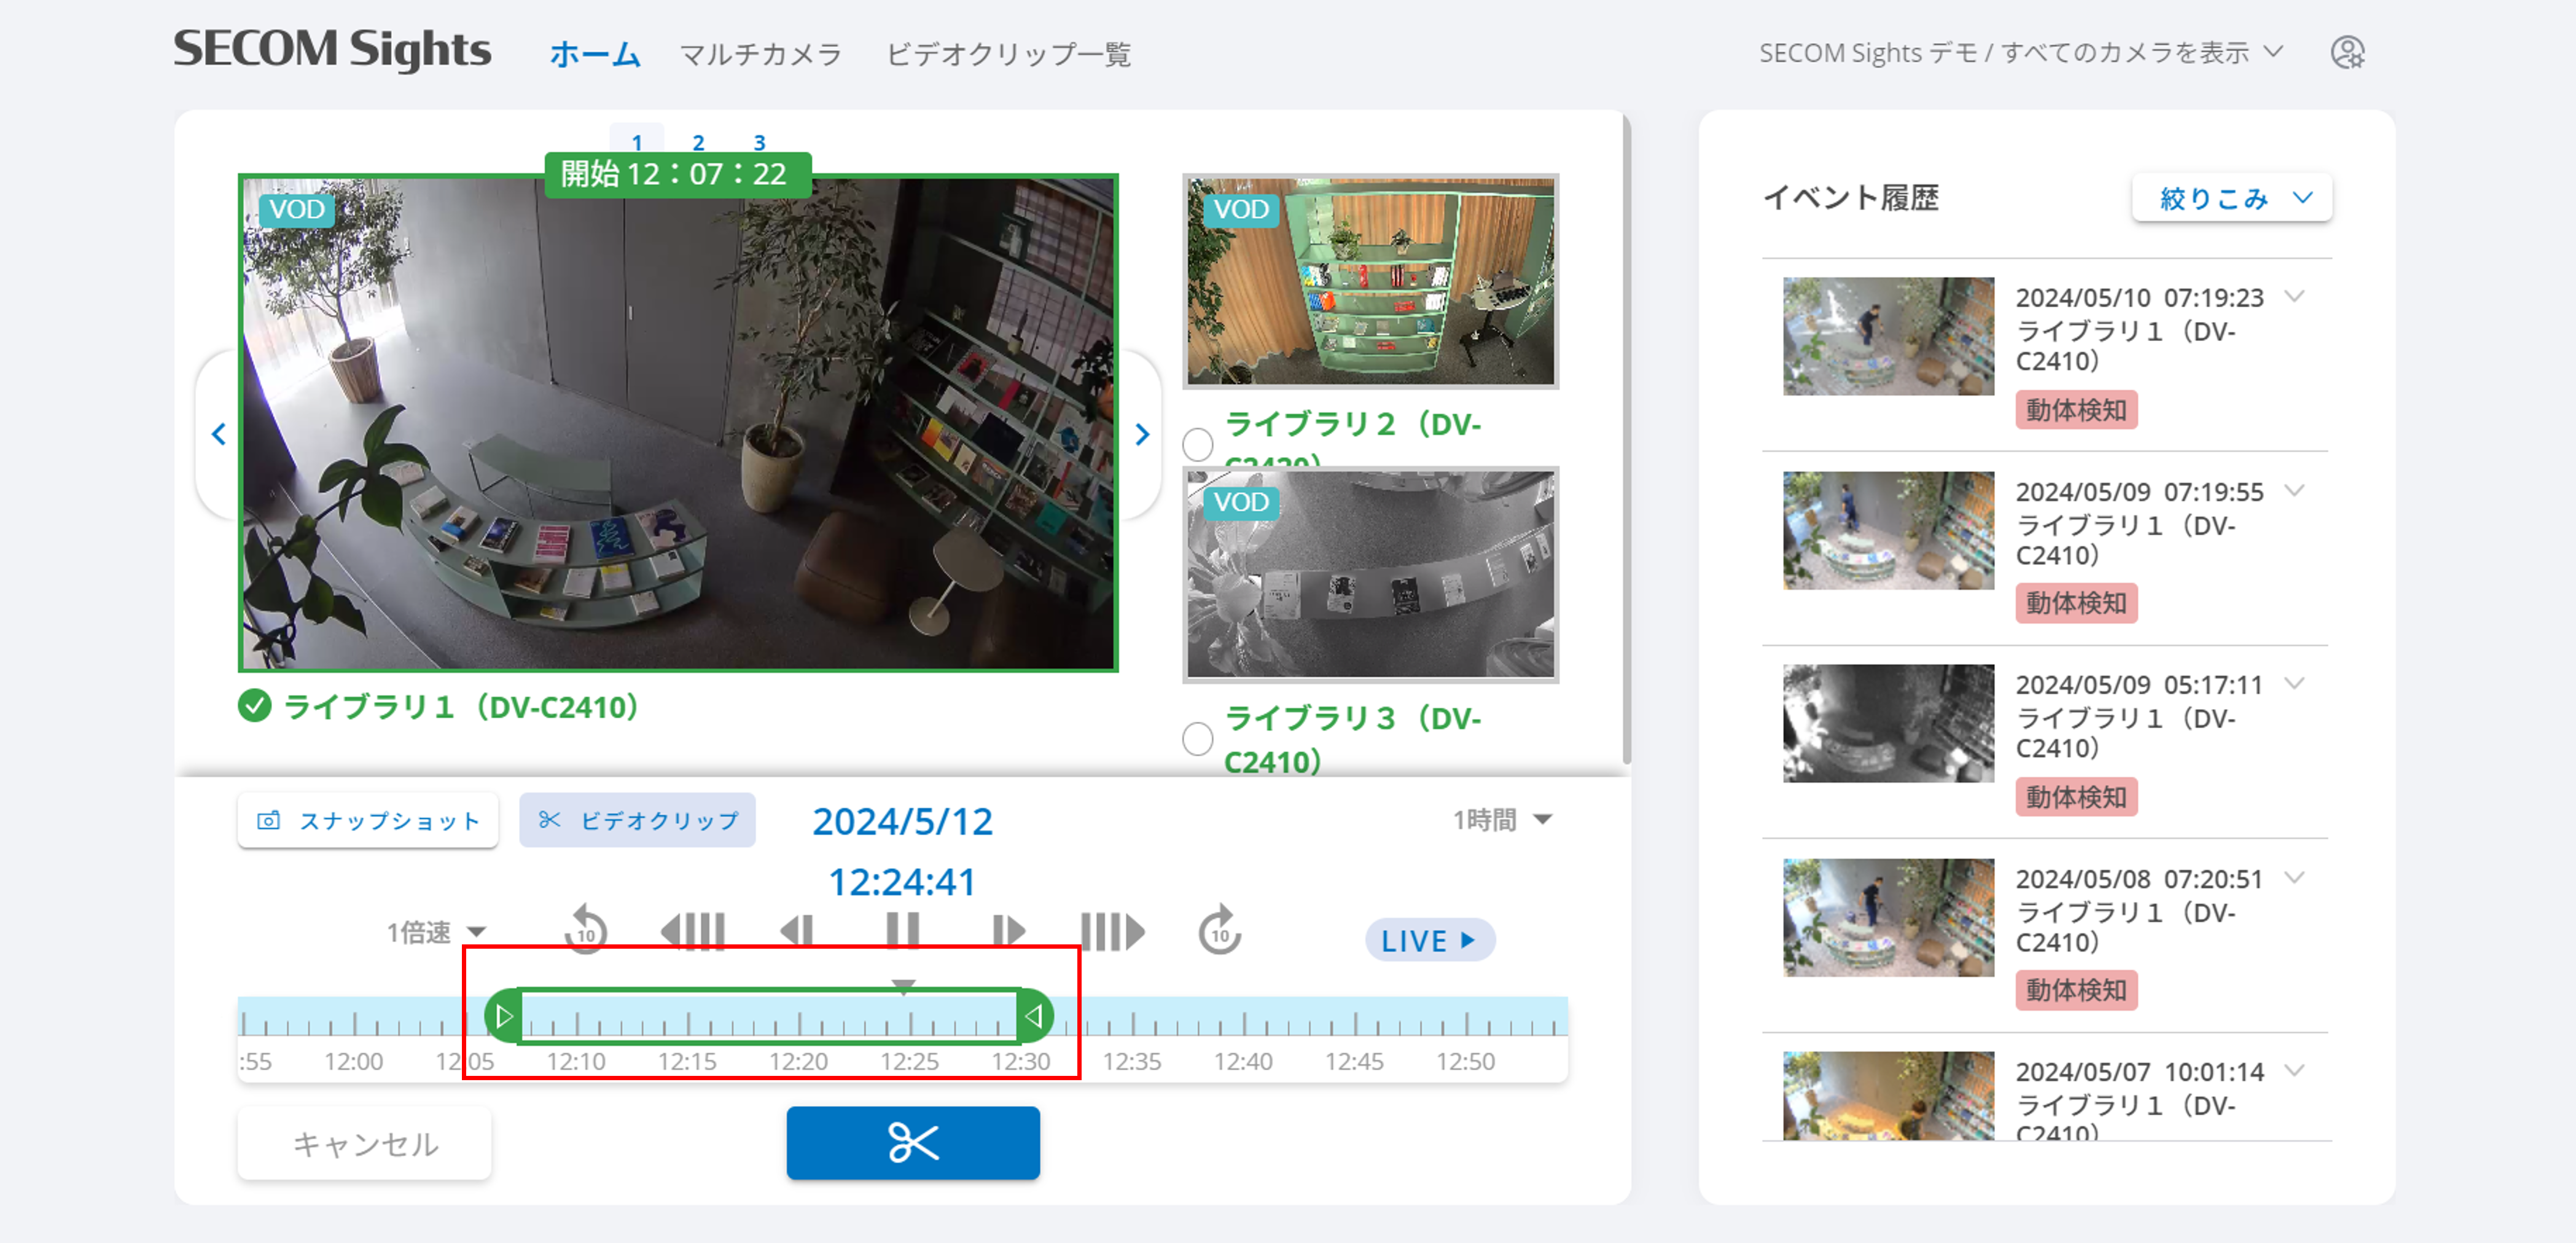Screen dimensions: 2576x1243
Task: Select radio button for ライブラリ３ camera
Action: click(1197, 739)
